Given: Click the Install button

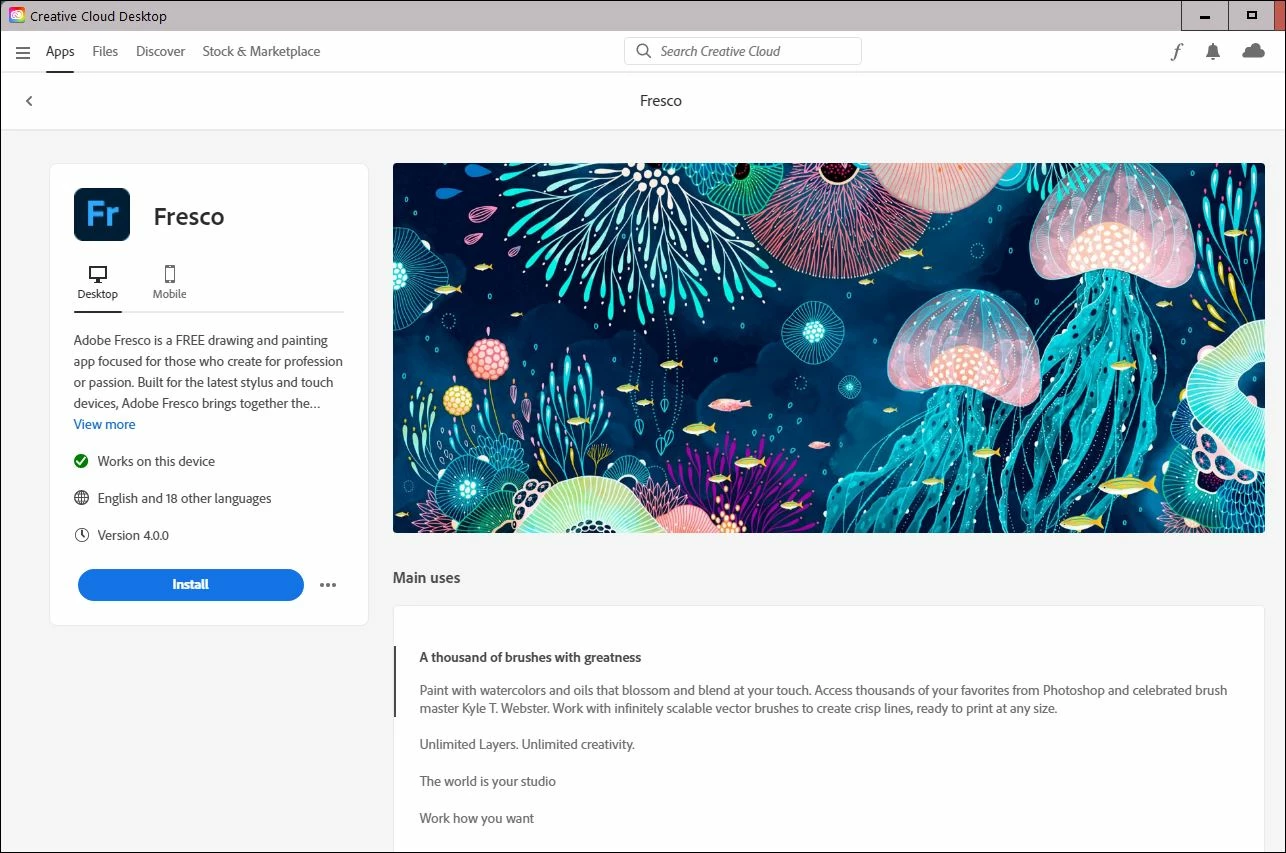Looking at the screenshot, I should coord(190,585).
